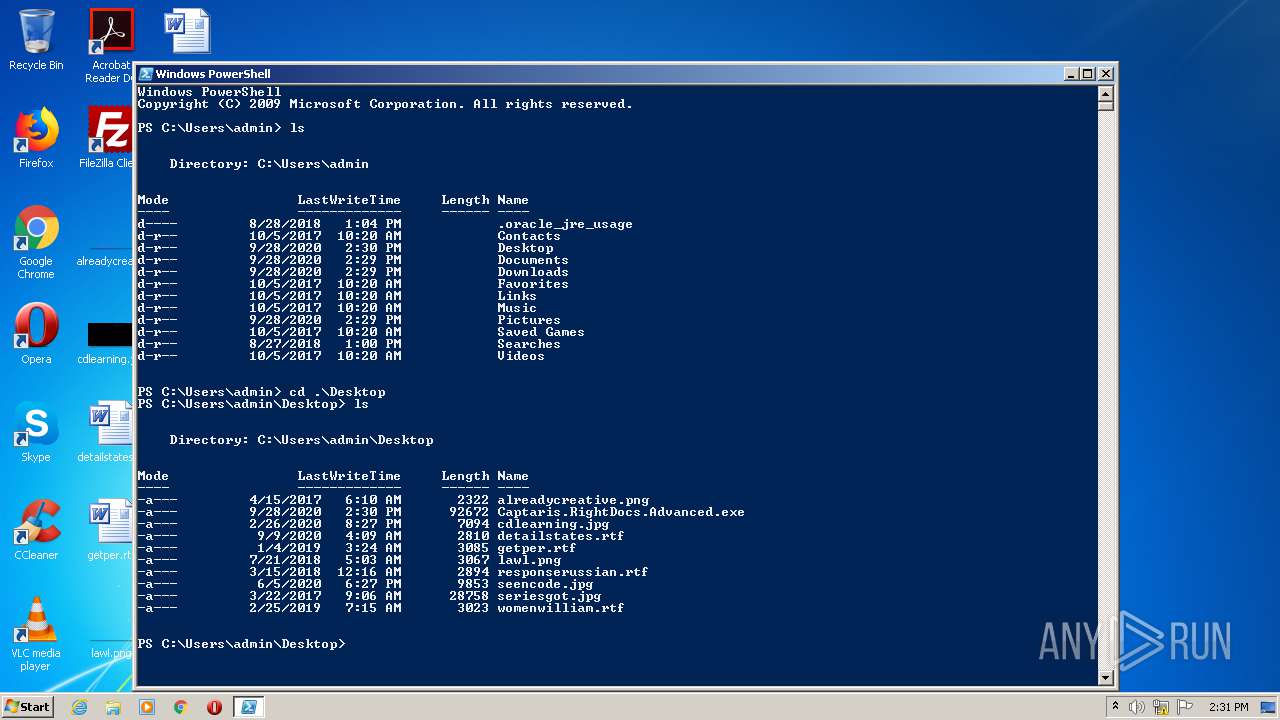The height and width of the screenshot is (720, 1280).
Task: Click cdlearning.jpg in the file listing
Action: [x=553, y=524]
